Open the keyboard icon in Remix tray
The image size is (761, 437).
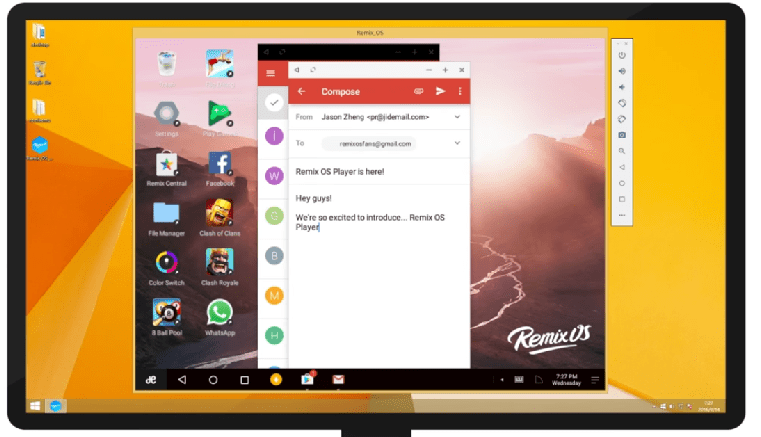click(519, 380)
